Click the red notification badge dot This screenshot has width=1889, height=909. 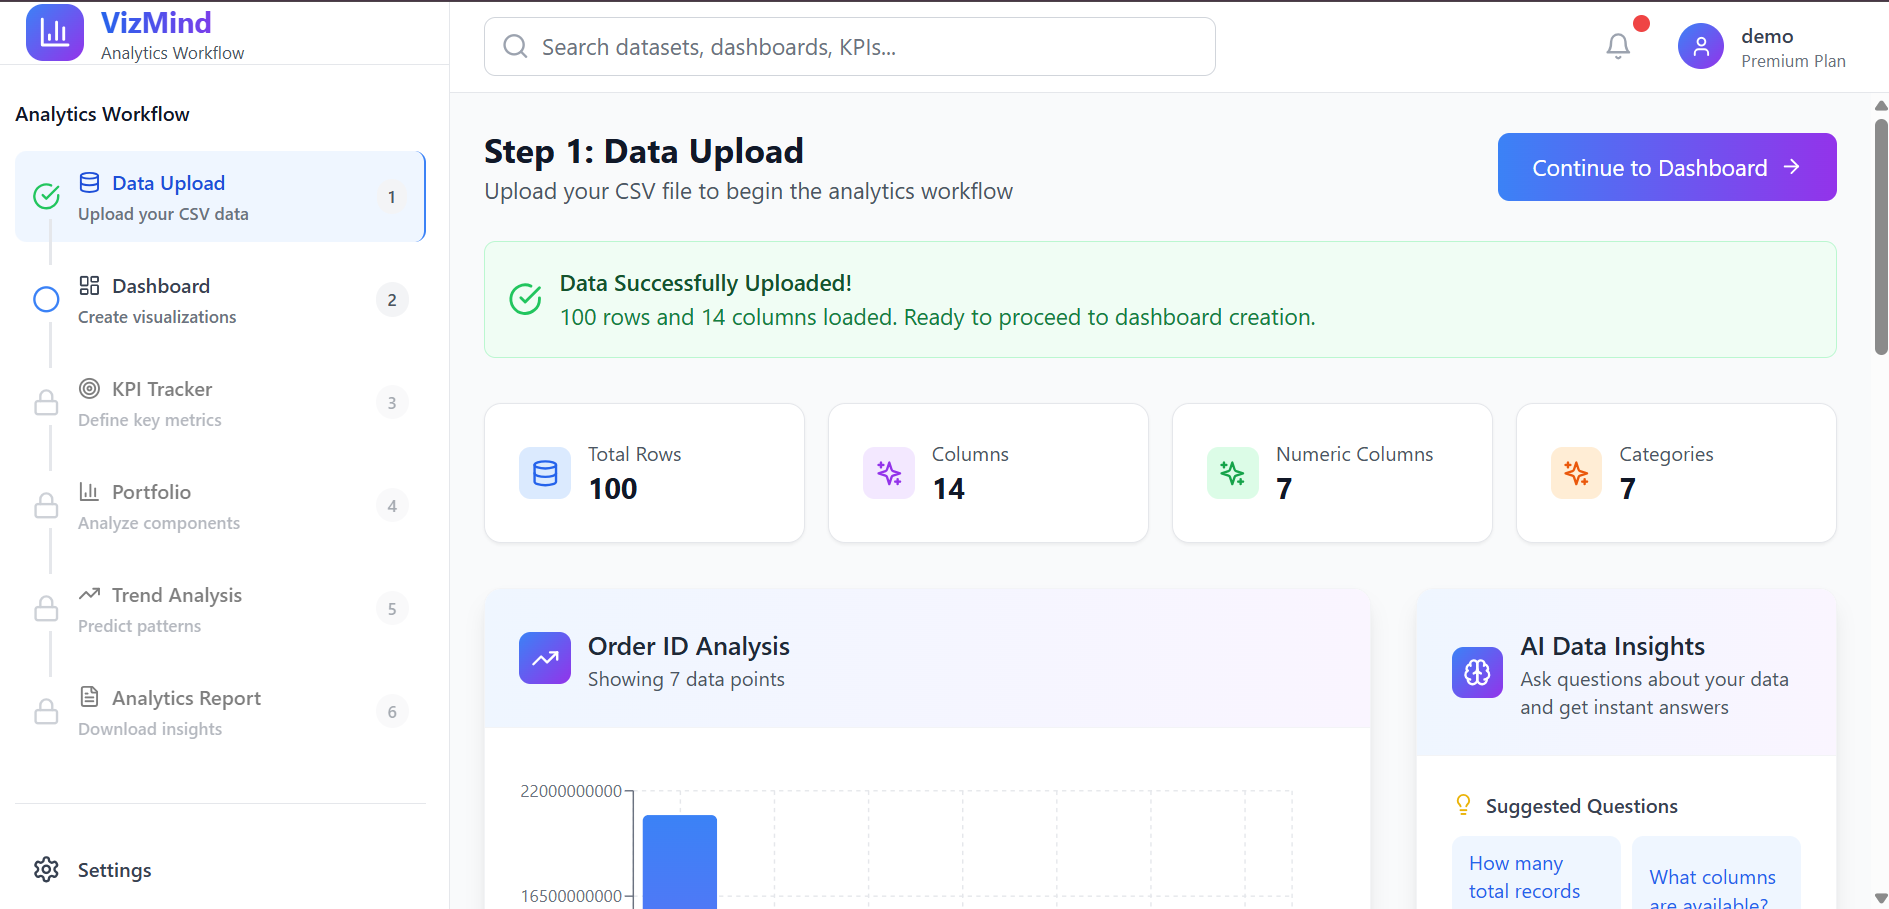point(1641,24)
